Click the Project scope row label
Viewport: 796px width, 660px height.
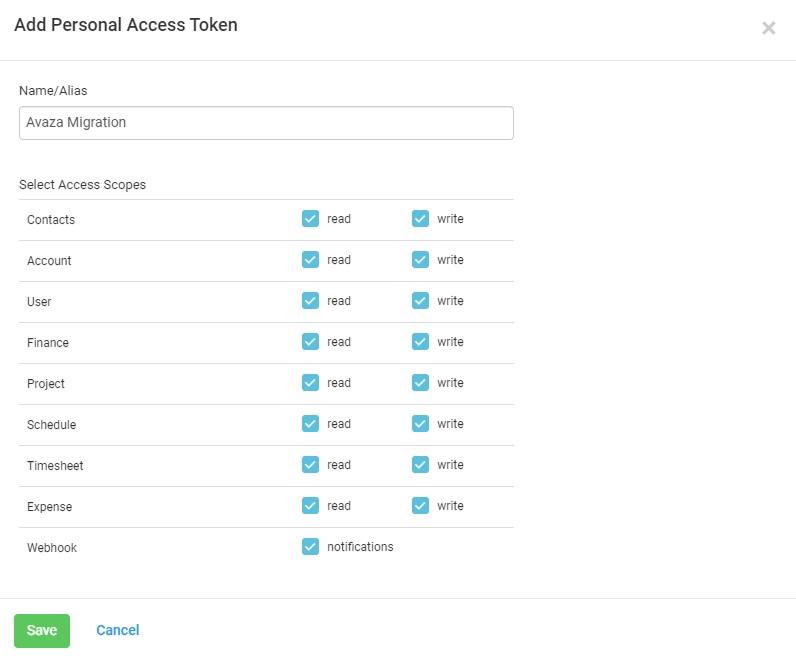click(46, 384)
